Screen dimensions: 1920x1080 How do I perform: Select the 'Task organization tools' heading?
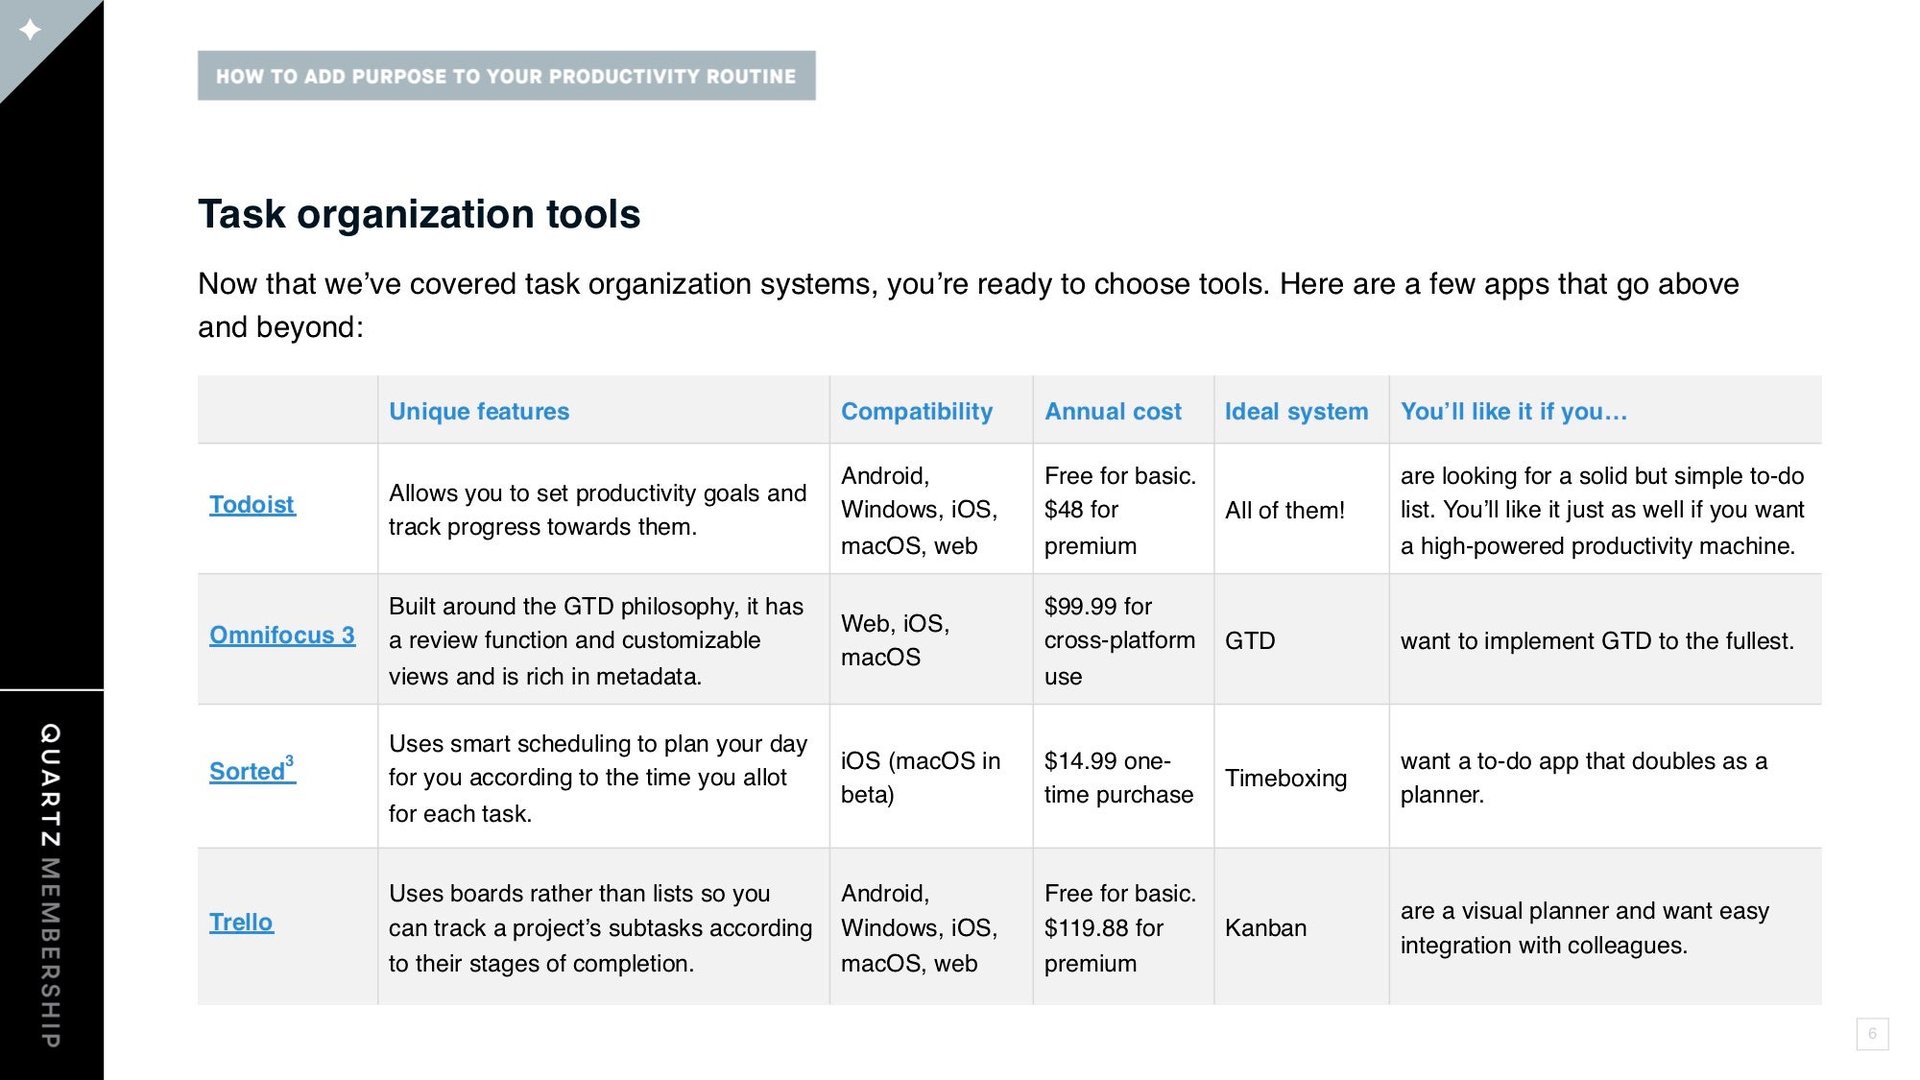tap(419, 214)
